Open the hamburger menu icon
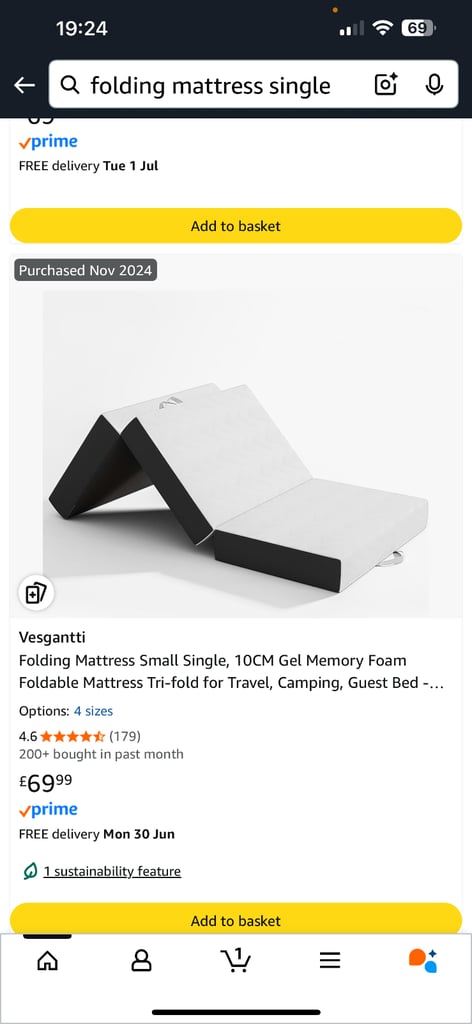This screenshot has width=472, height=1024. [x=330, y=960]
